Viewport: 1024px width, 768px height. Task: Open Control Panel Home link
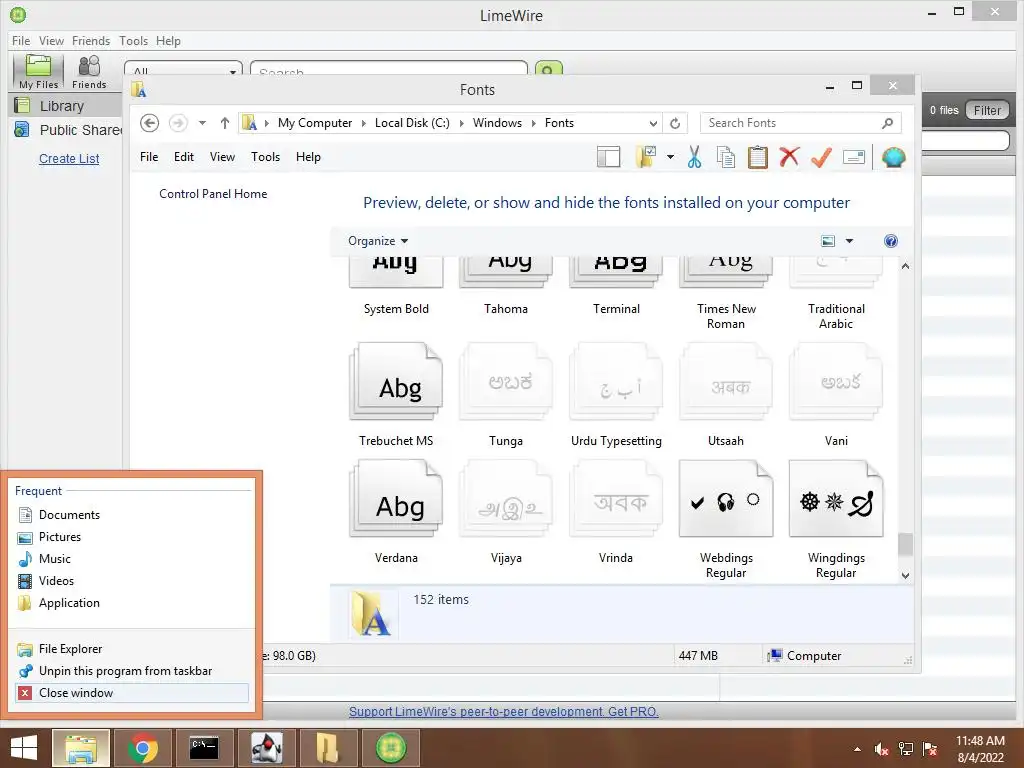(x=213, y=194)
